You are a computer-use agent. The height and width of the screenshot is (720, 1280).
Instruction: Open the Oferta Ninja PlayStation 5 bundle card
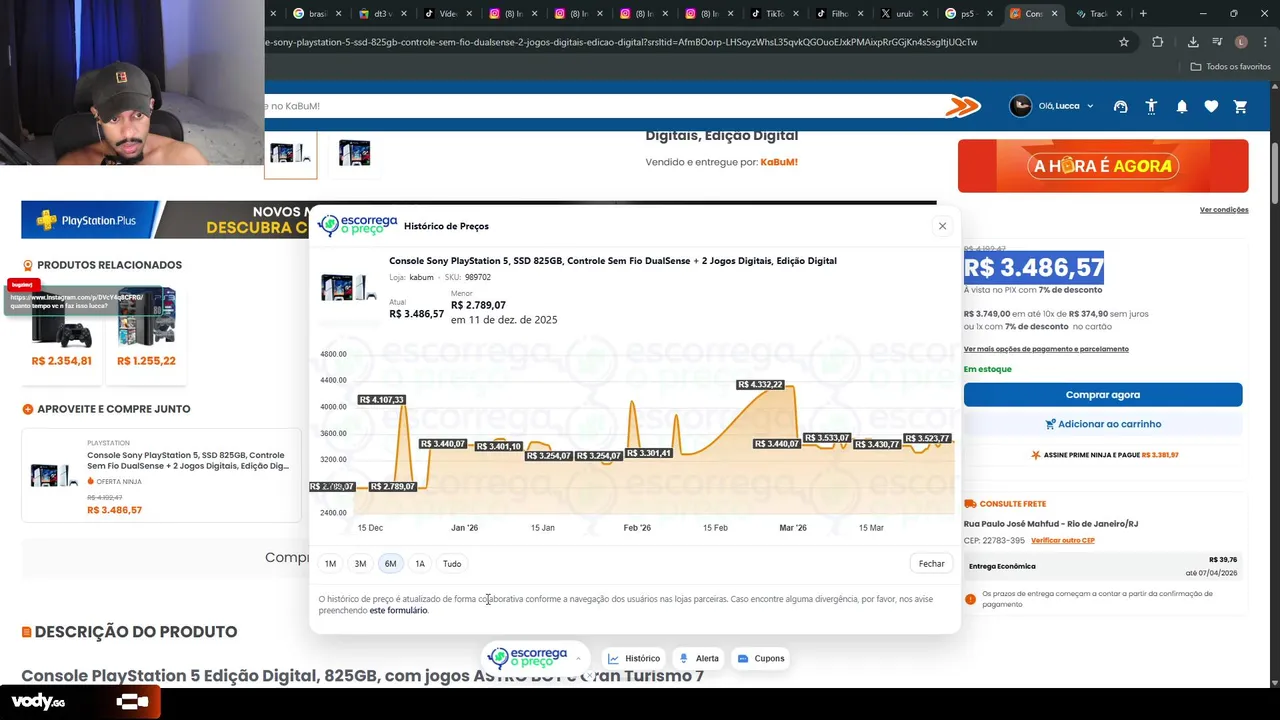(x=161, y=476)
